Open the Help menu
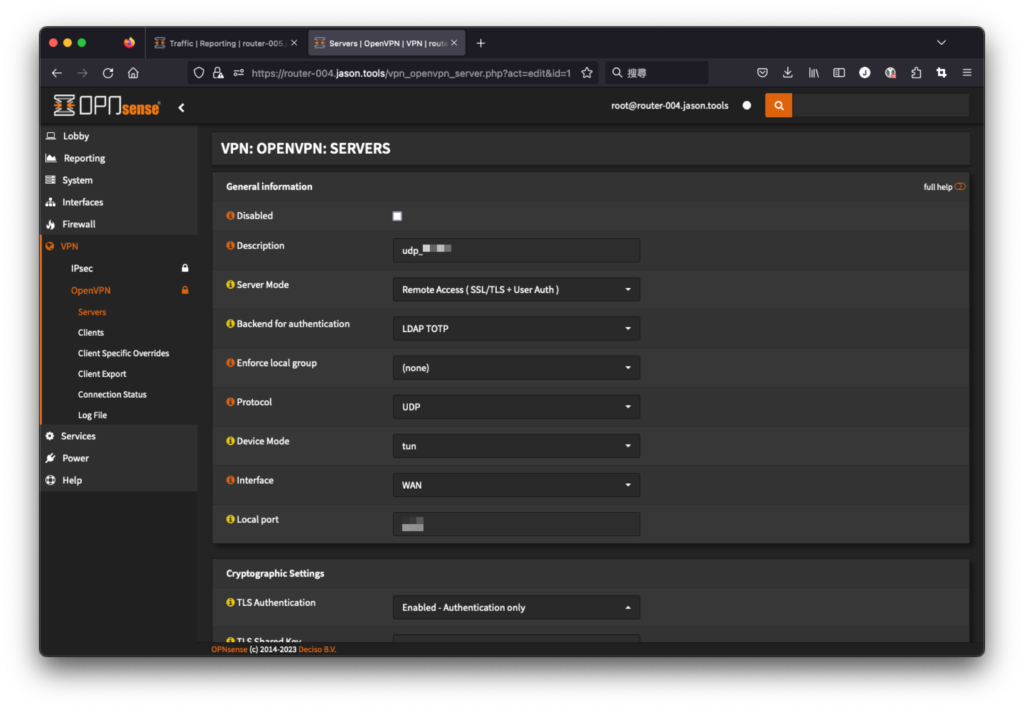Viewport: 1024px width, 709px height. [x=119, y=481]
